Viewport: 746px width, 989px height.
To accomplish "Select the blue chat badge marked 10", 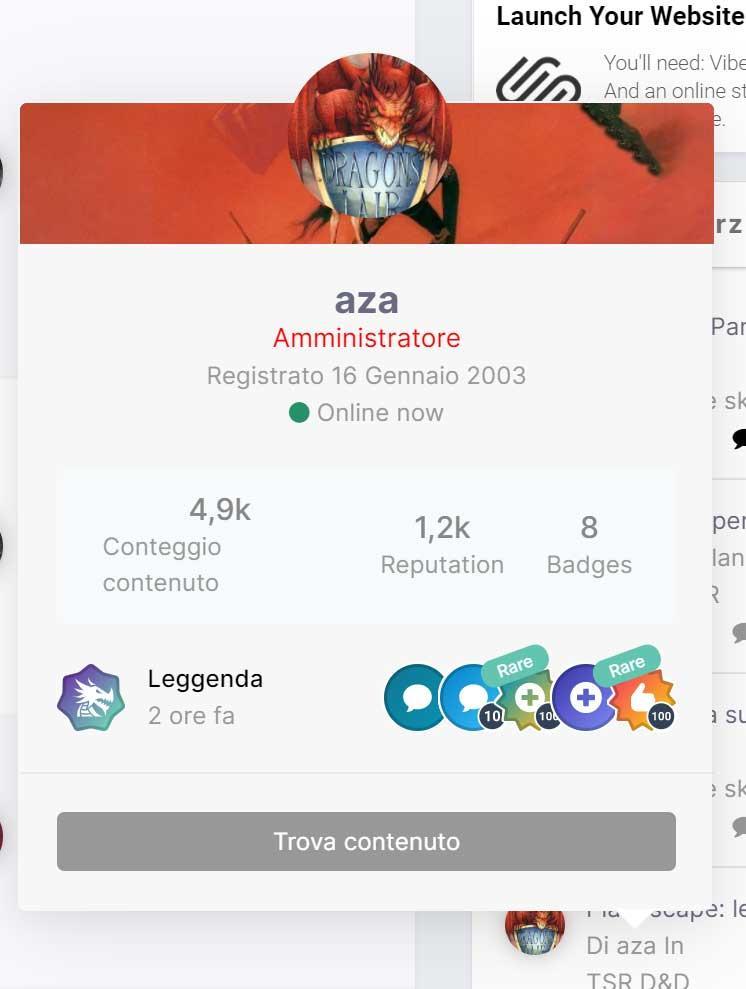I will coord(470,697).
